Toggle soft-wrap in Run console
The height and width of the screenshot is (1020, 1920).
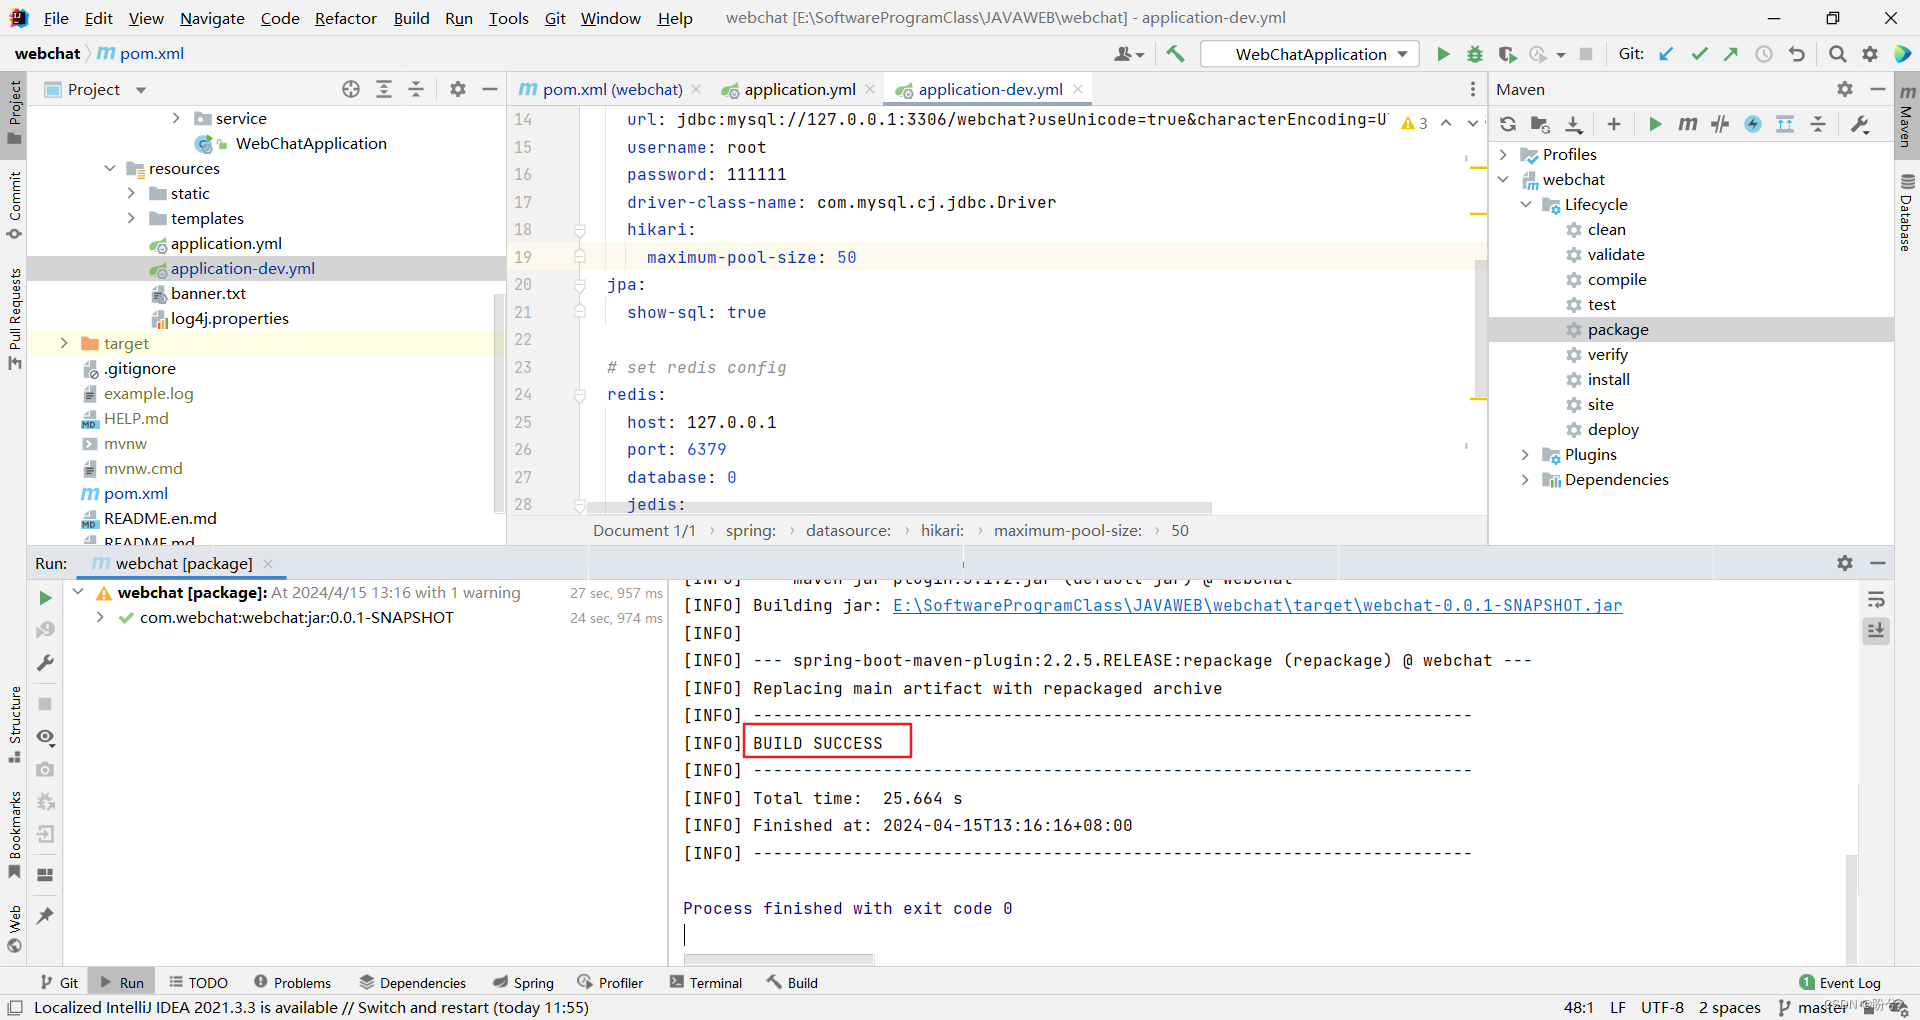coord(1876,600)
